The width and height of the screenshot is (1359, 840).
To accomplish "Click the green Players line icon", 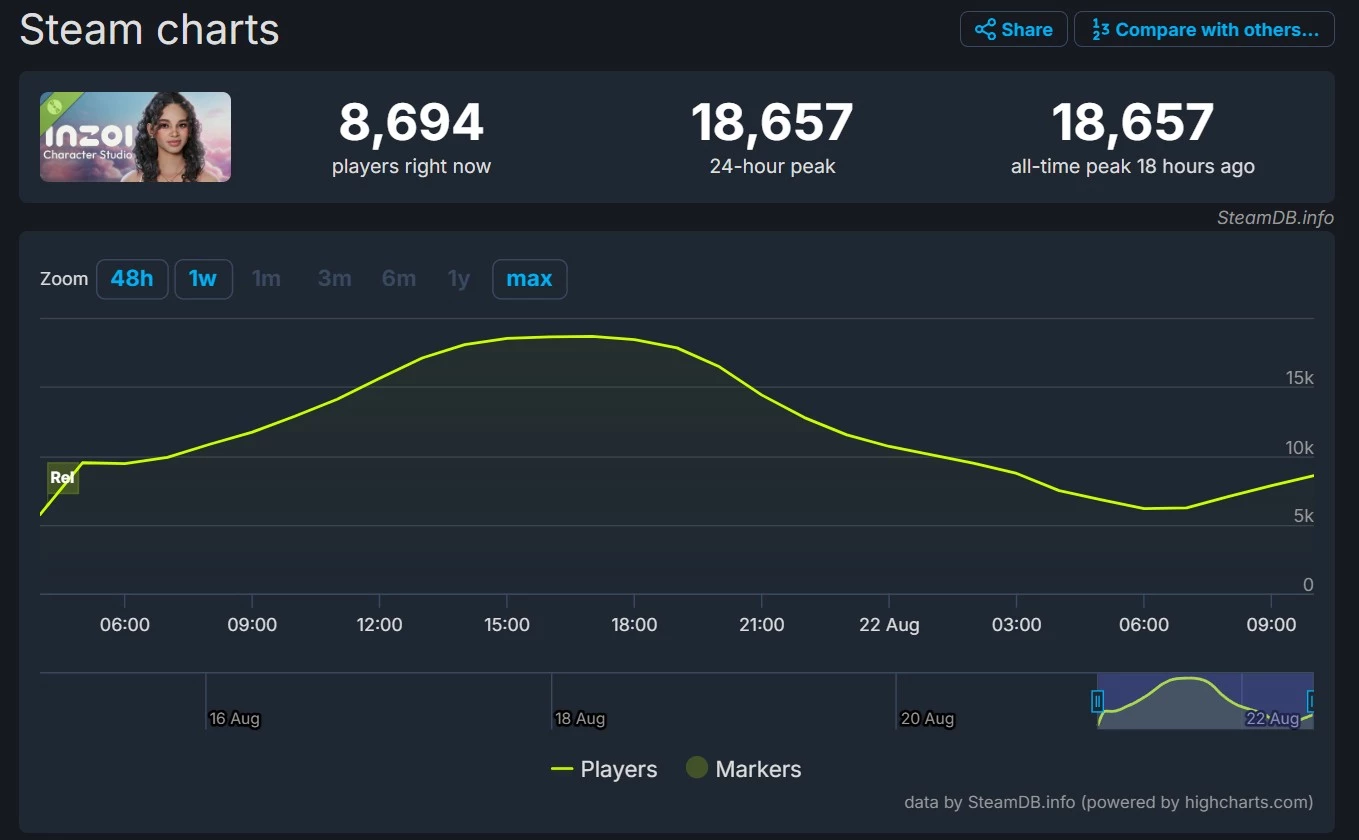I will [x=562, y=769].
